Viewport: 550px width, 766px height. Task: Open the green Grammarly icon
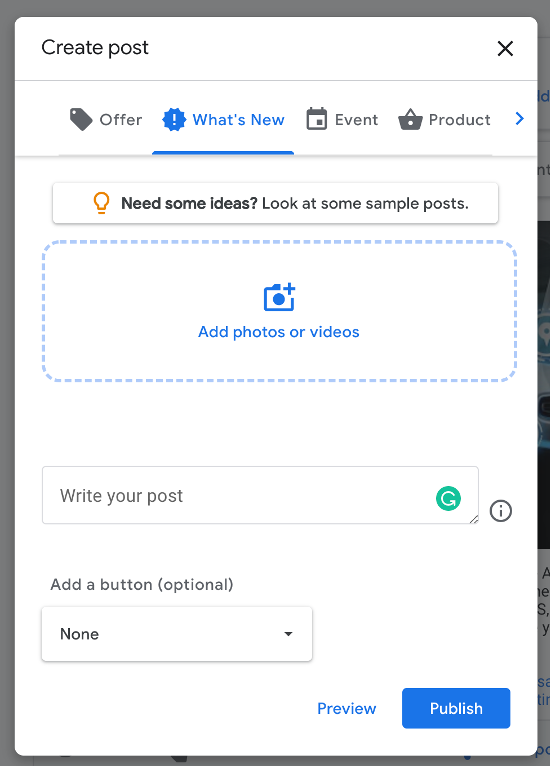(x=448, y=498)
